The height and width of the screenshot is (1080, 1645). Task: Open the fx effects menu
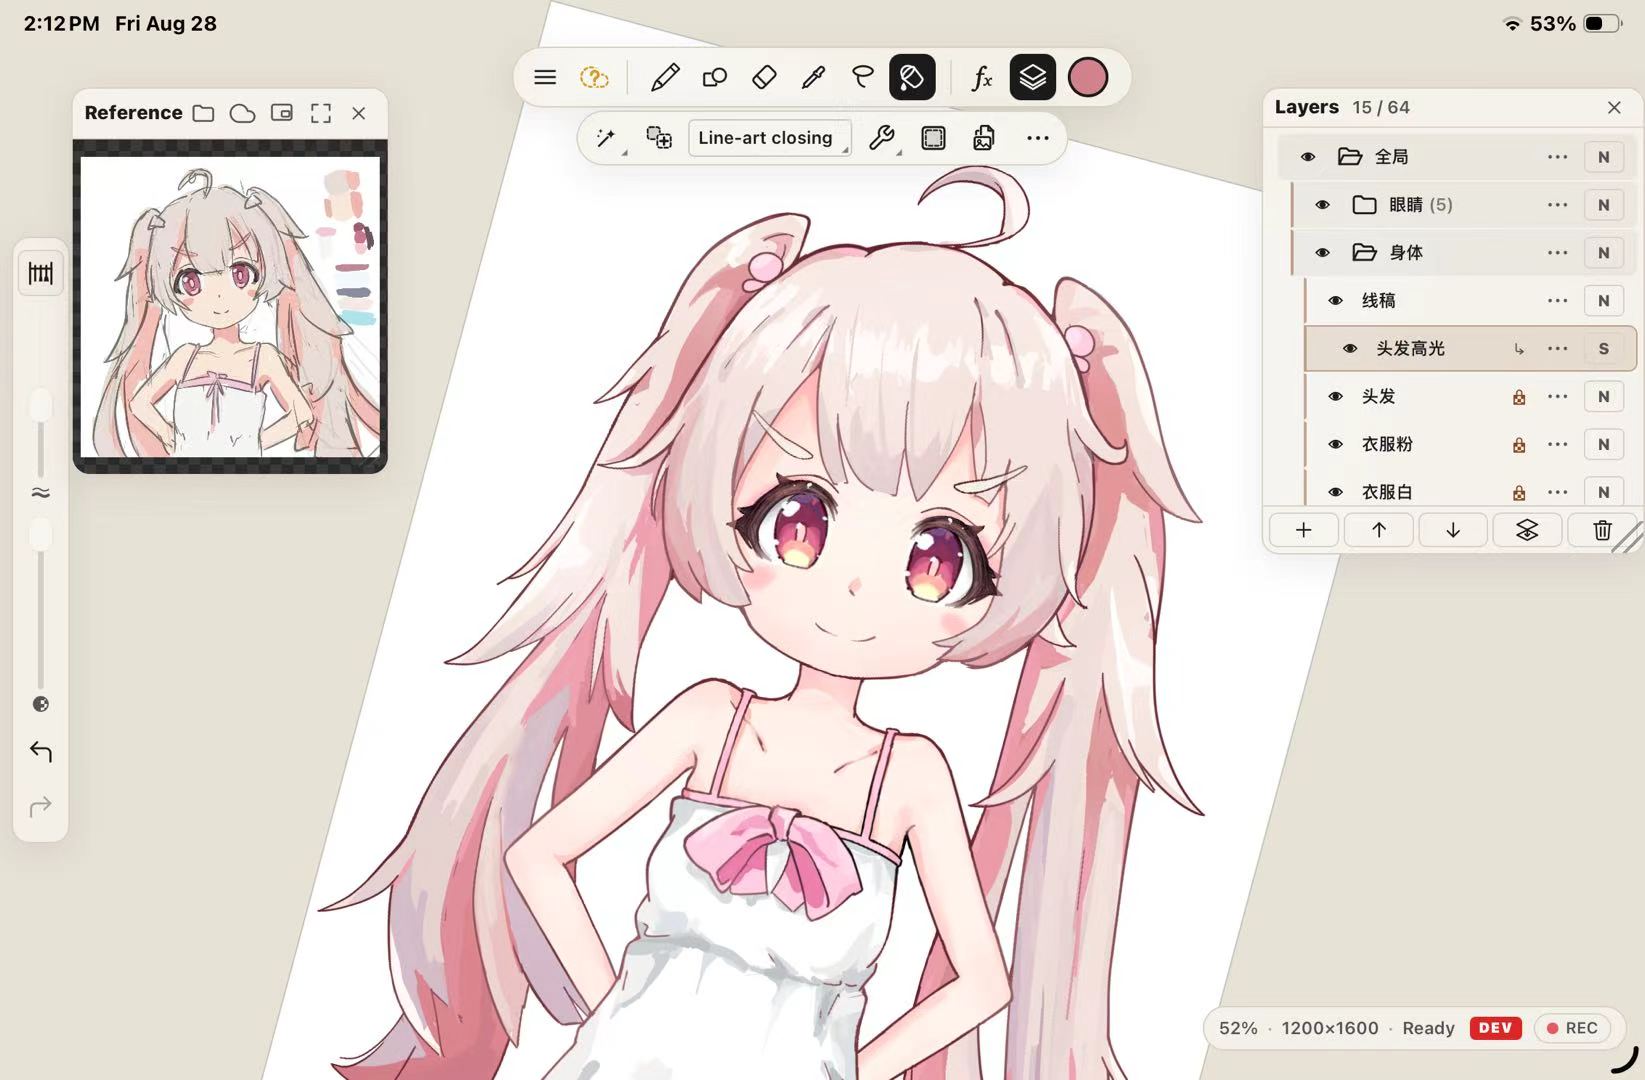tap(982, 77)
